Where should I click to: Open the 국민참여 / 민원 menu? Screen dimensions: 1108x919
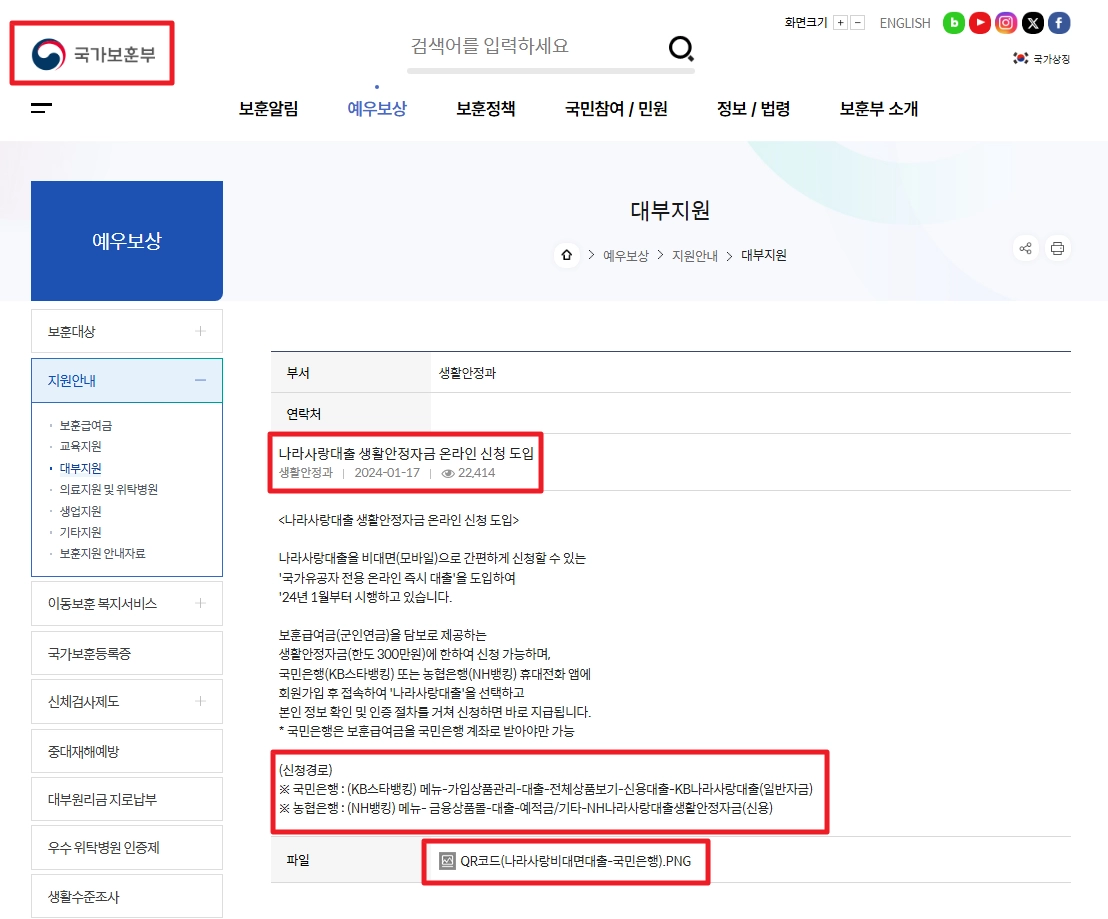tap(616, 109)
